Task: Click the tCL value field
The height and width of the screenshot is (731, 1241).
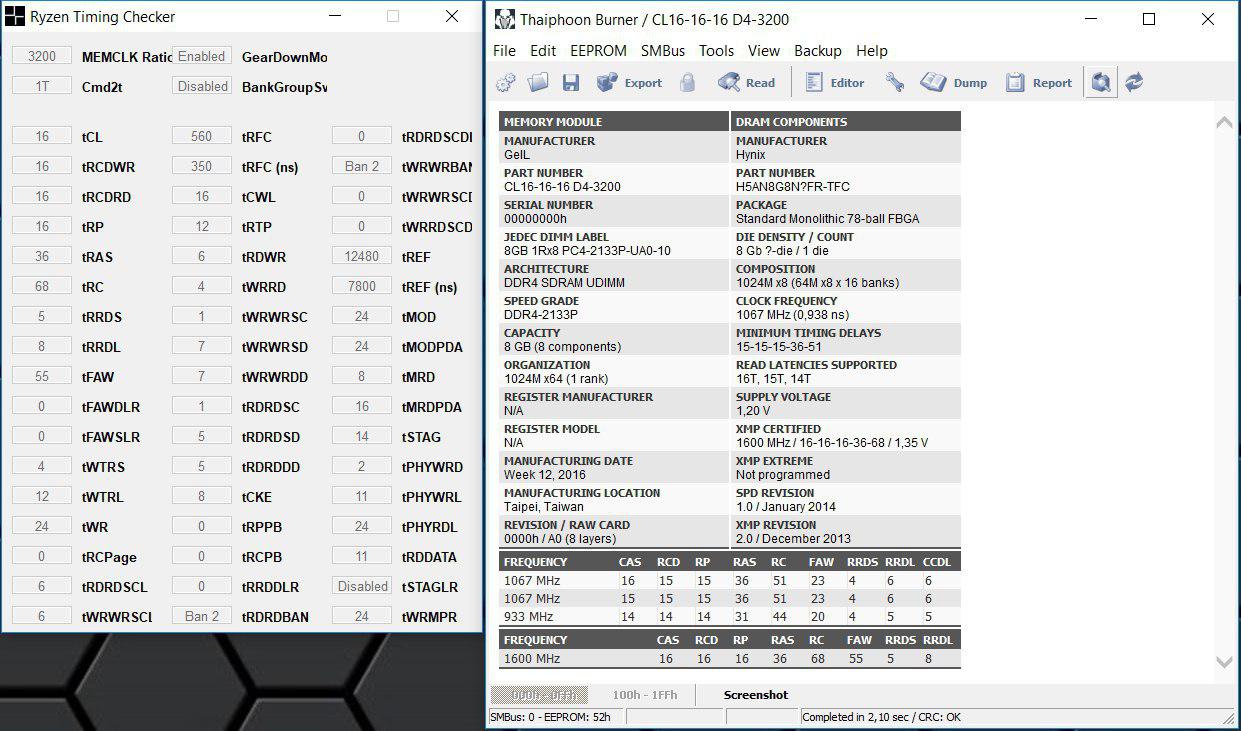Action: tap(42, 136)
